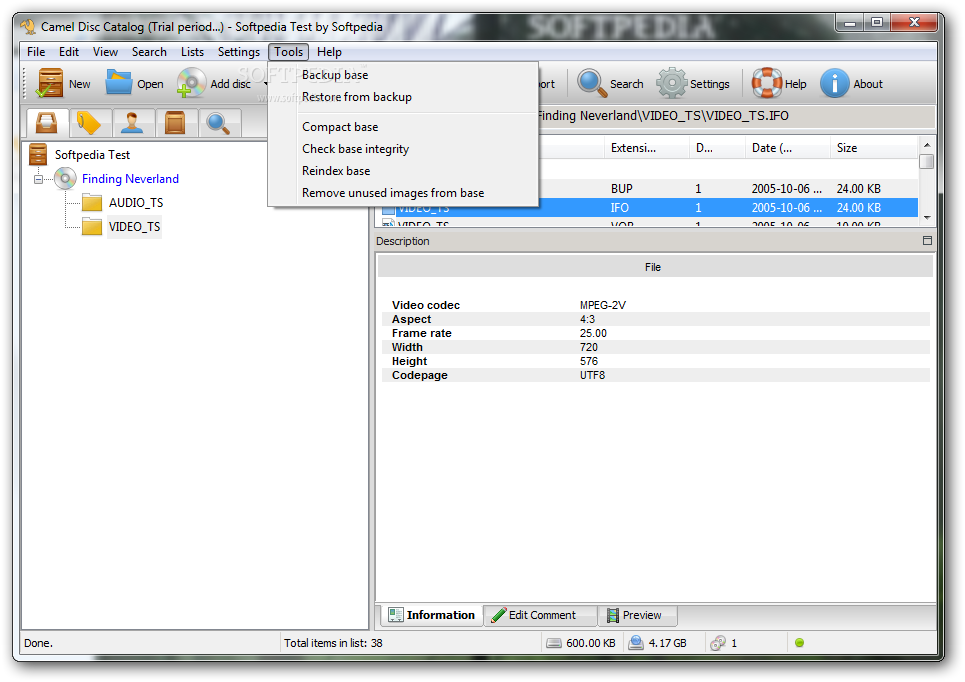Click the 600.00 KB drive icon in status bar
965x682 pixels.
(x=554, y=643)
